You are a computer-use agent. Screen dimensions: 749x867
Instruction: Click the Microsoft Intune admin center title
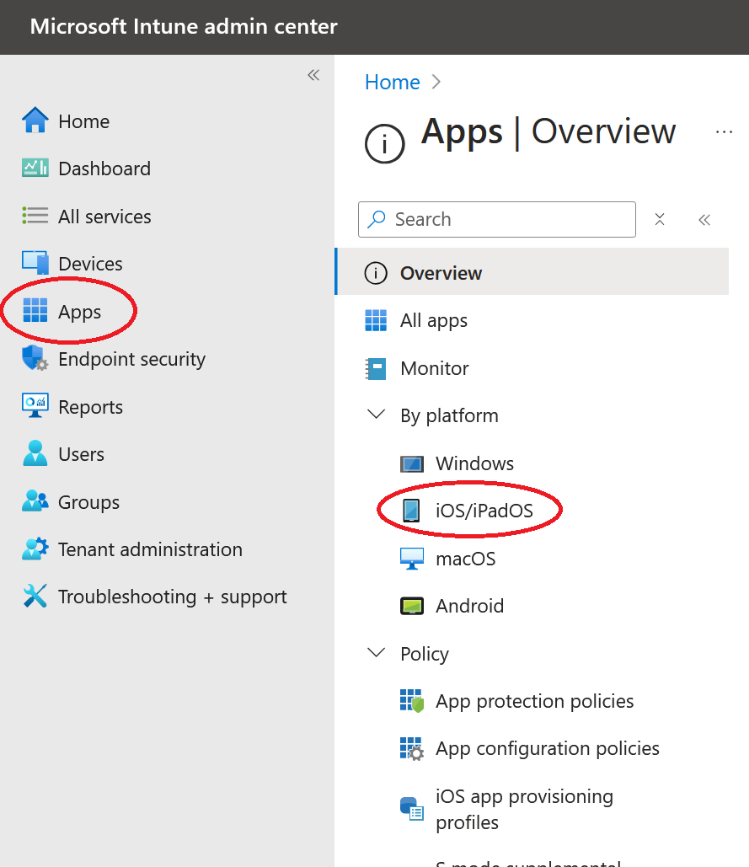coord(184,27)
